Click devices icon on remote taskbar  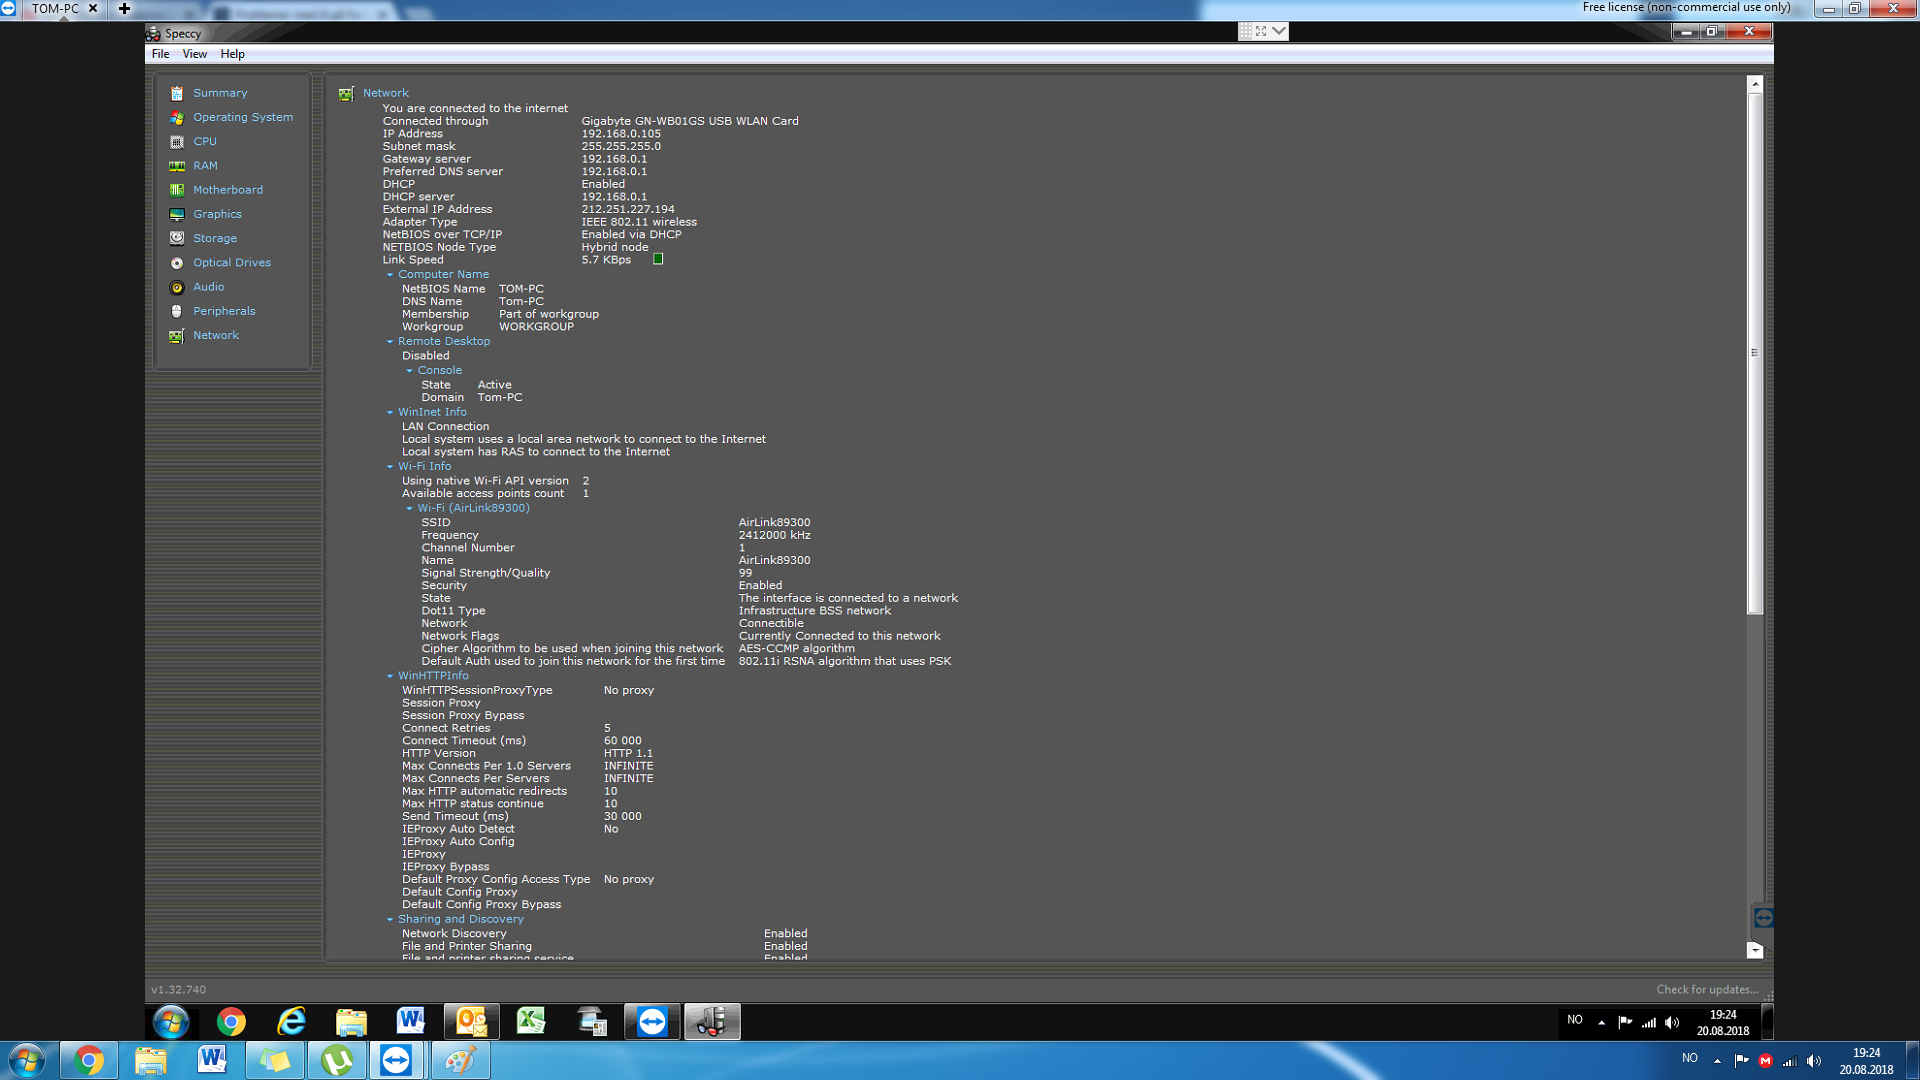[592, 1021]
